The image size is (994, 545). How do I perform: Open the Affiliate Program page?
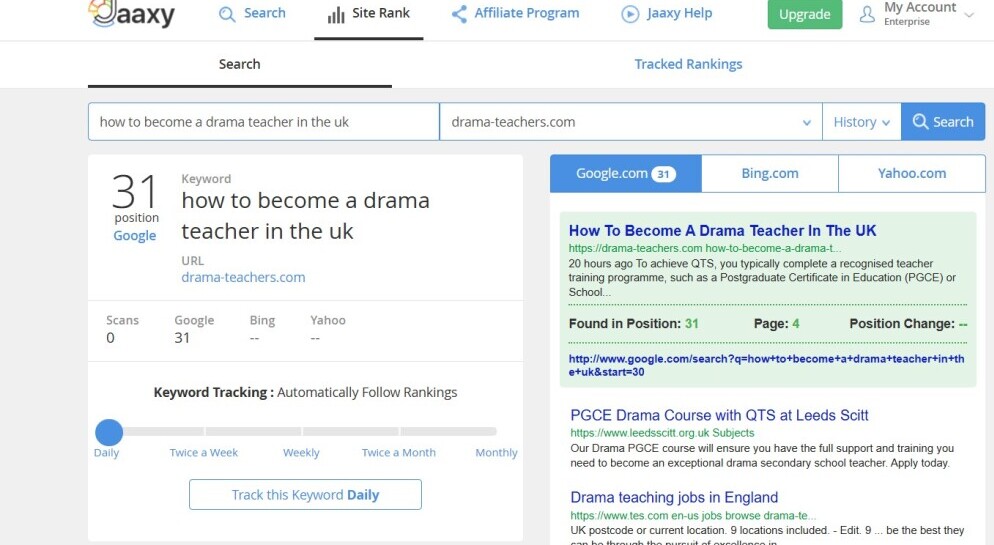click(x=515, y=13)
